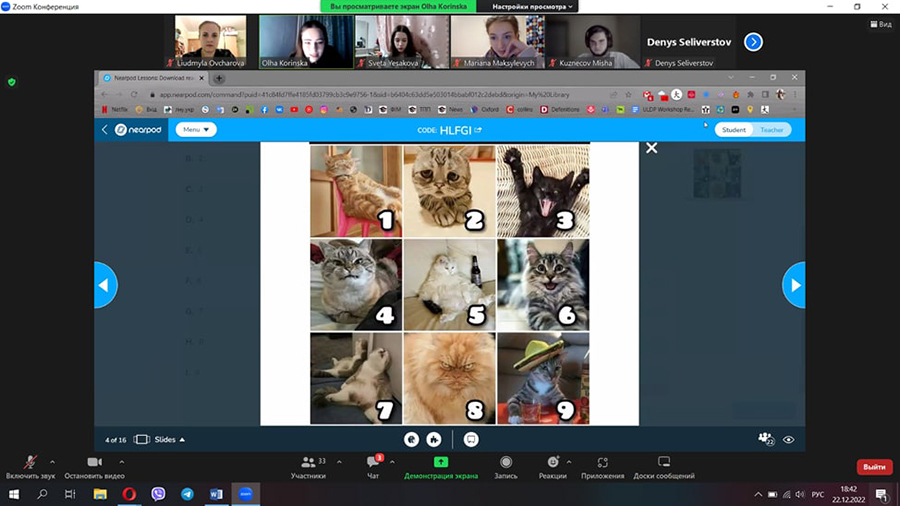Toggle the eye visibility icon in Nearpod

789,439
